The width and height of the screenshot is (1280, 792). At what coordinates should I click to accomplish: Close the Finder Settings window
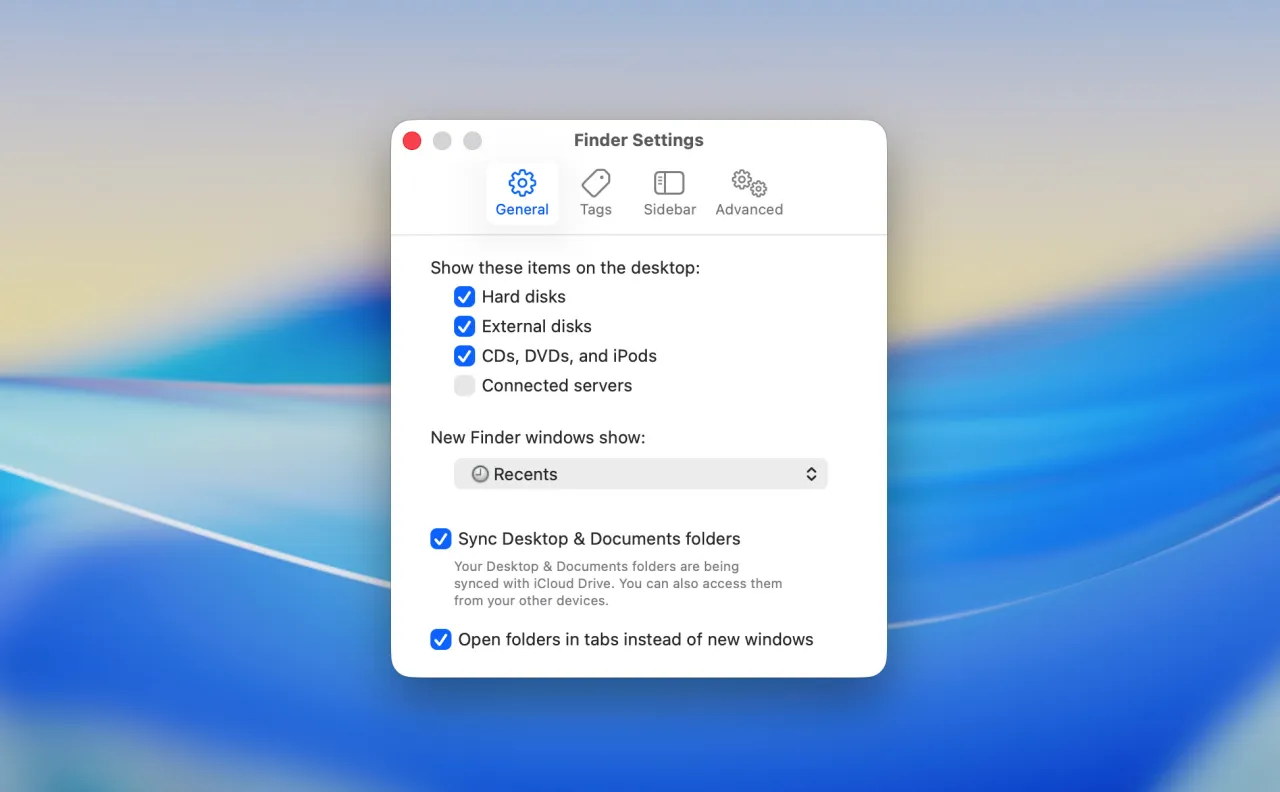(412, 141)
